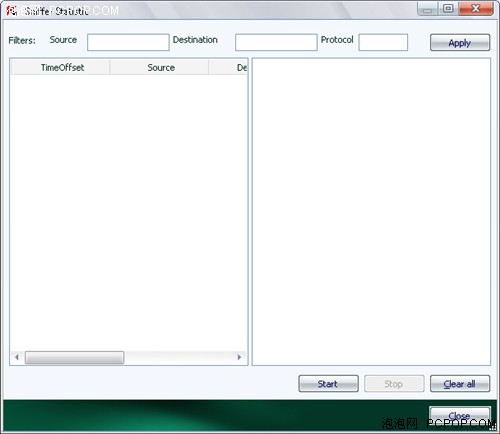
Task: Focus the Protocol filter input field
Action: [x=383, y=42]
